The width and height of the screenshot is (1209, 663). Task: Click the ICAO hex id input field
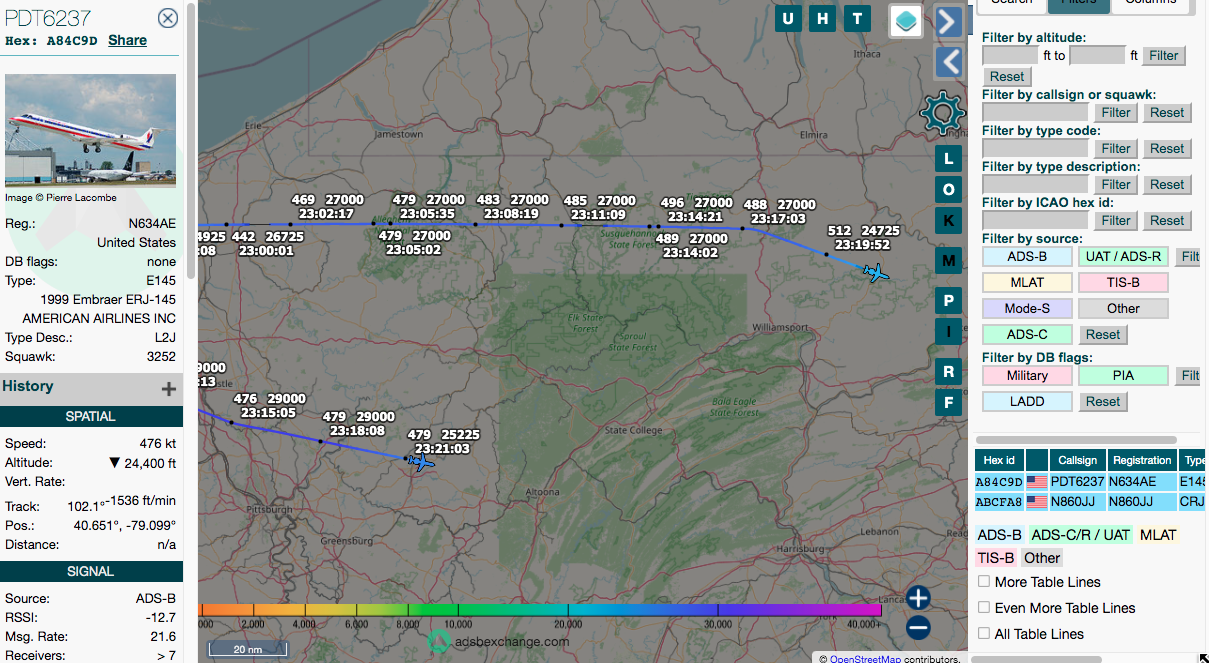click(x=1035, y=220)
